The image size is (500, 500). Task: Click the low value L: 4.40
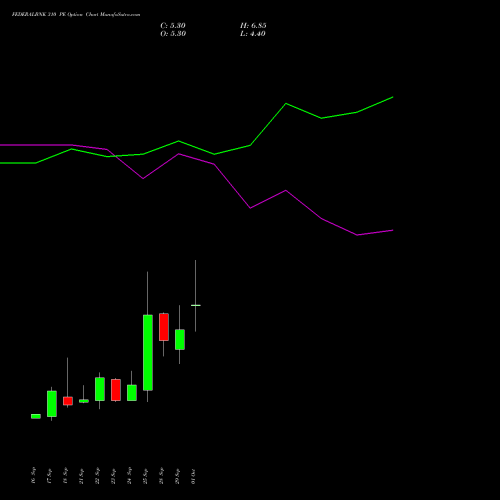click(253, 34)
